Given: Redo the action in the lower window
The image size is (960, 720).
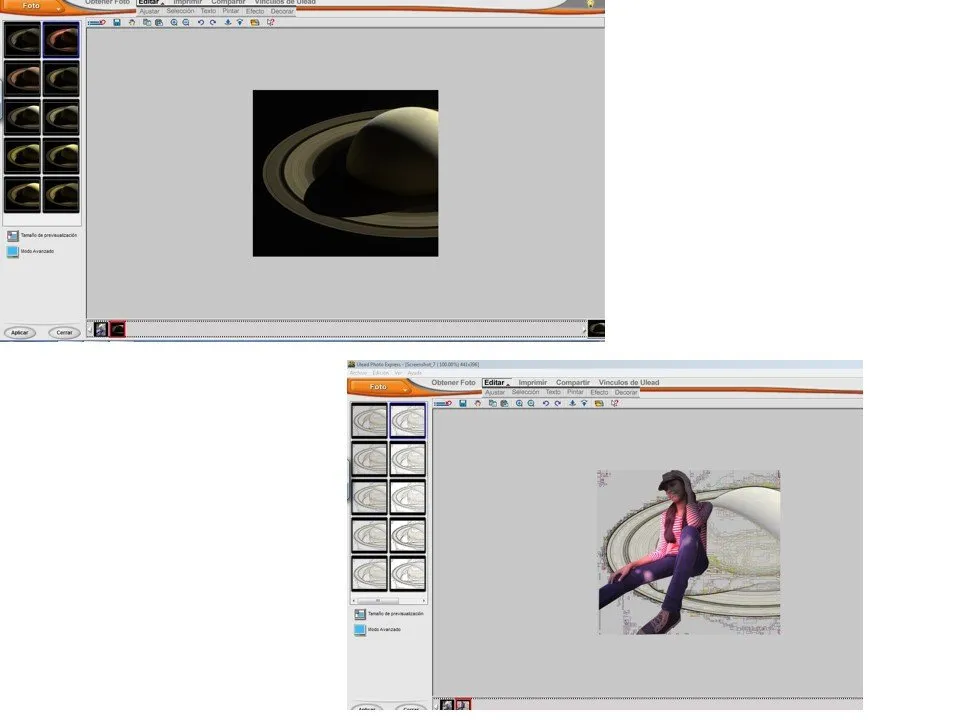Looking at the screenshot, I should [558, 403].
